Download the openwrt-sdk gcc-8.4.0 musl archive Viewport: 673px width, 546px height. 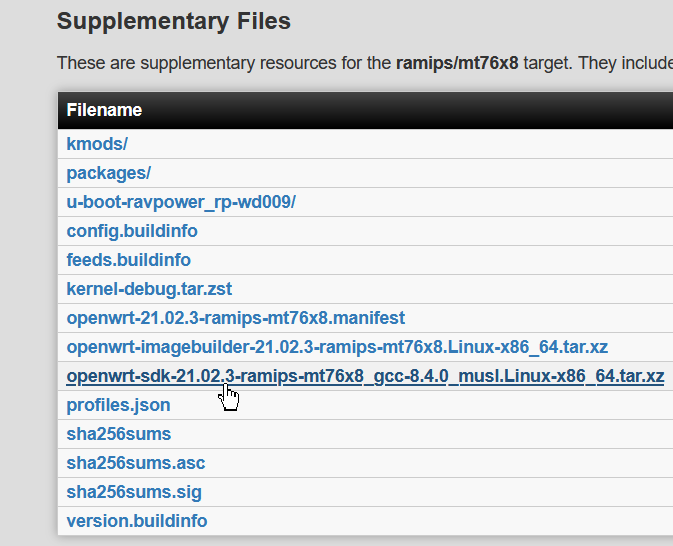tap(365, 376)
